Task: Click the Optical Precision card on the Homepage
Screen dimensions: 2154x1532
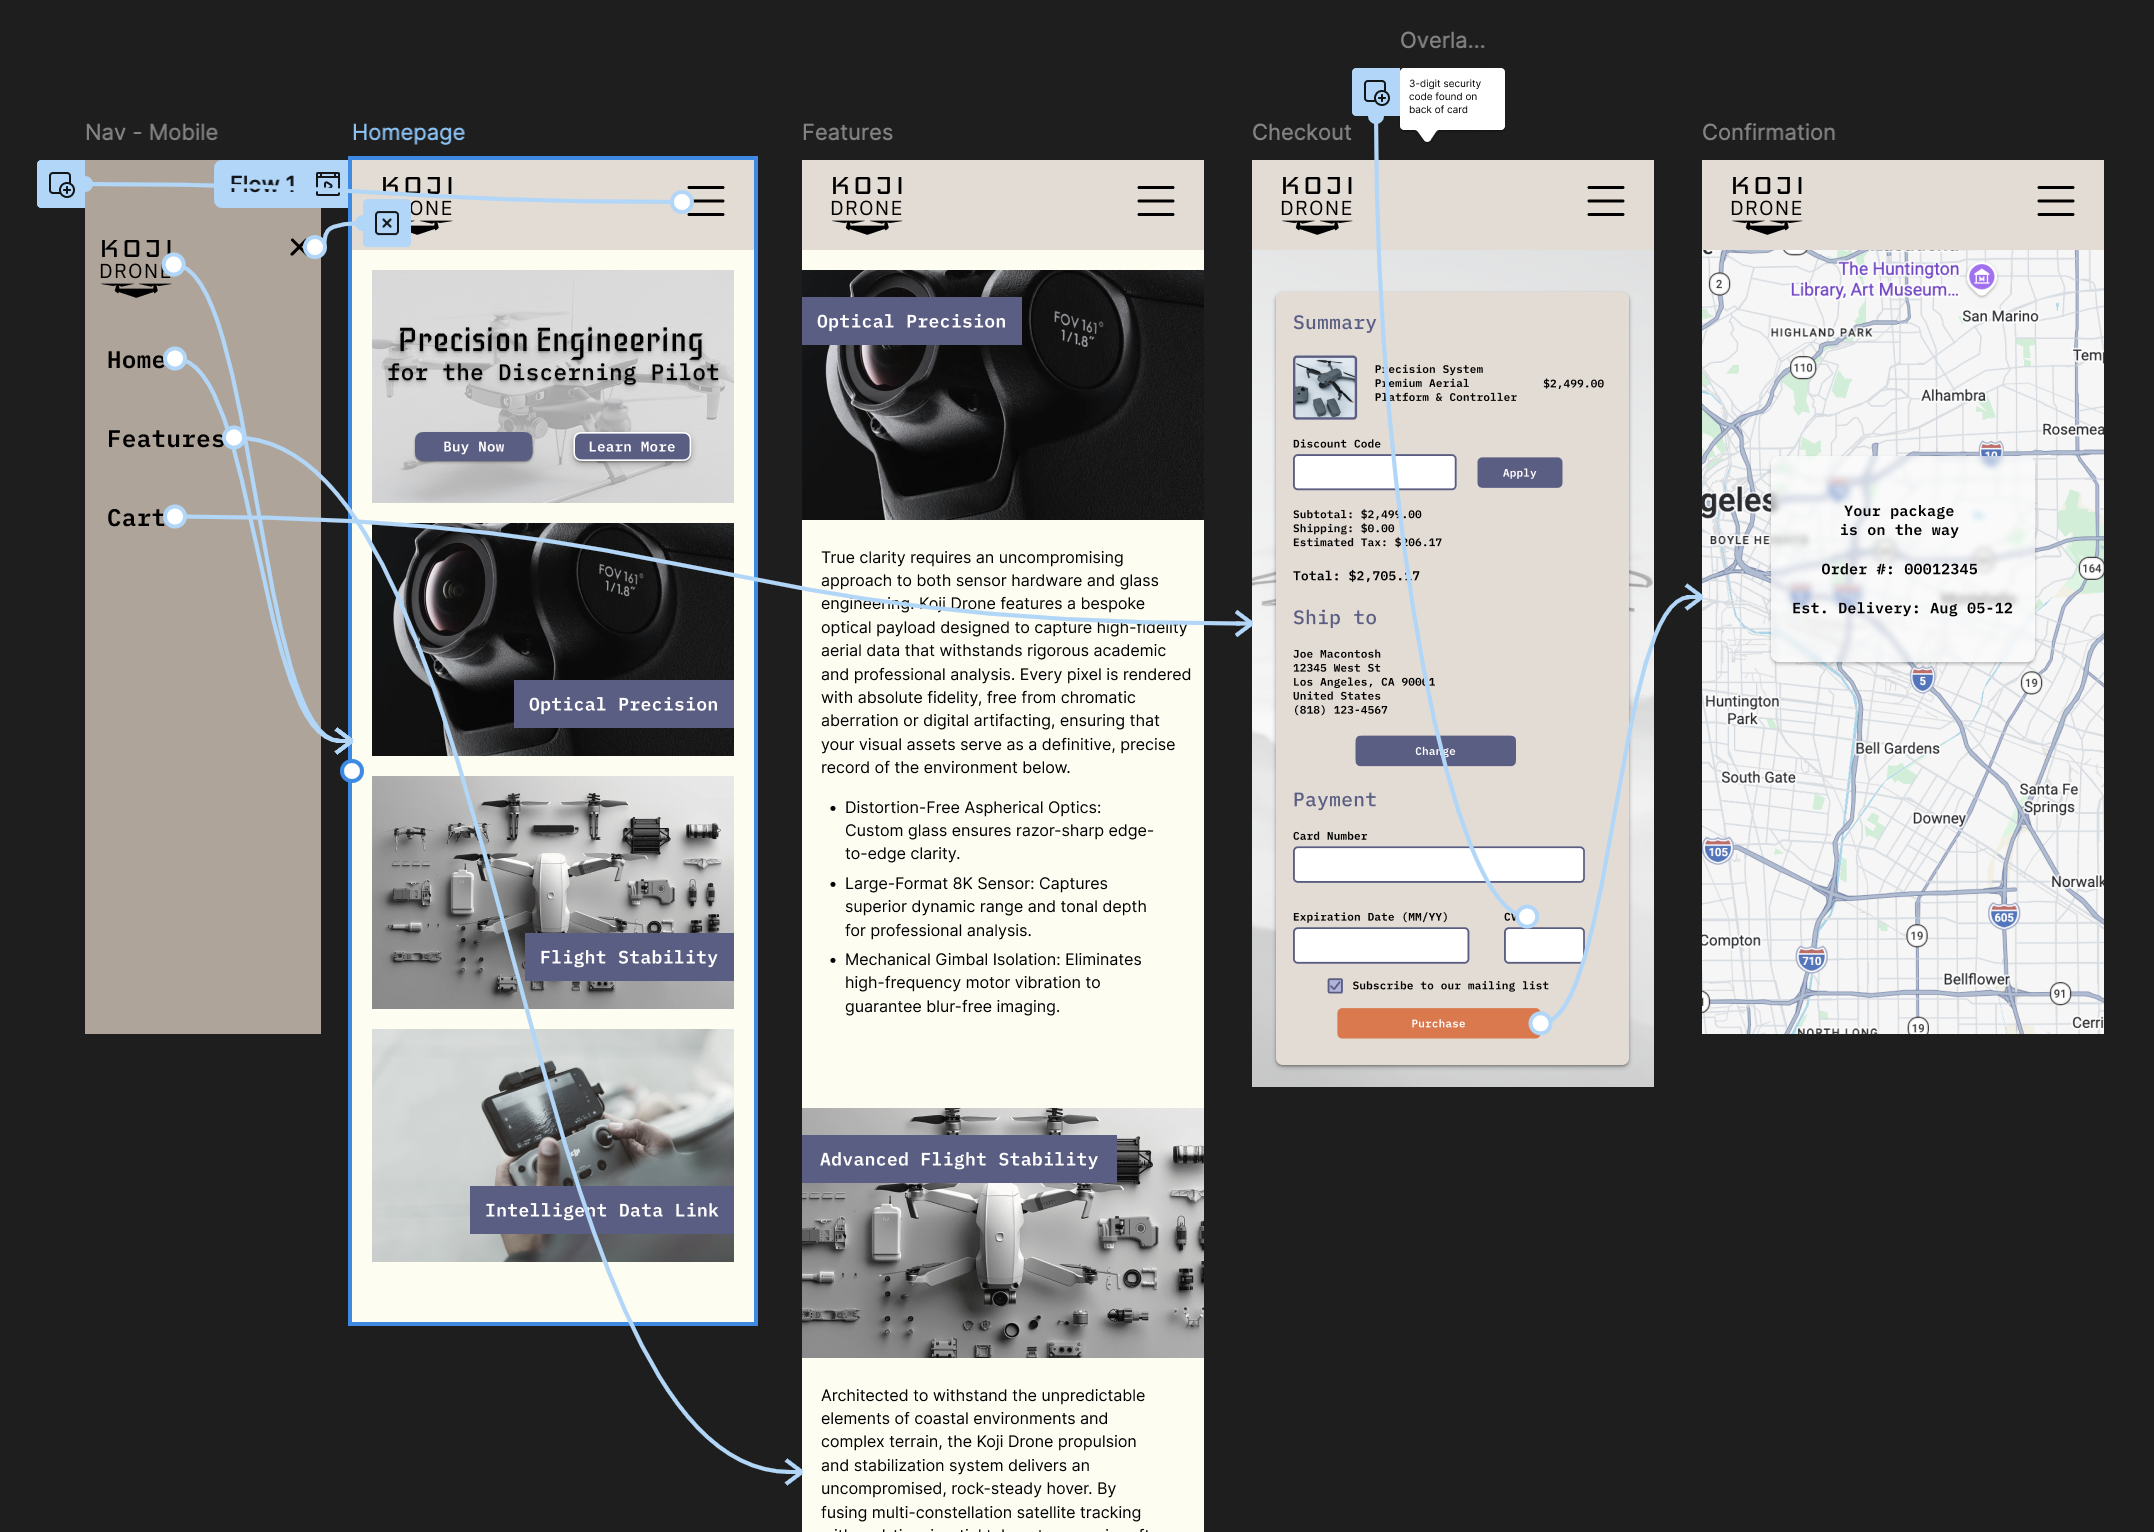Action: coord(553,639)
